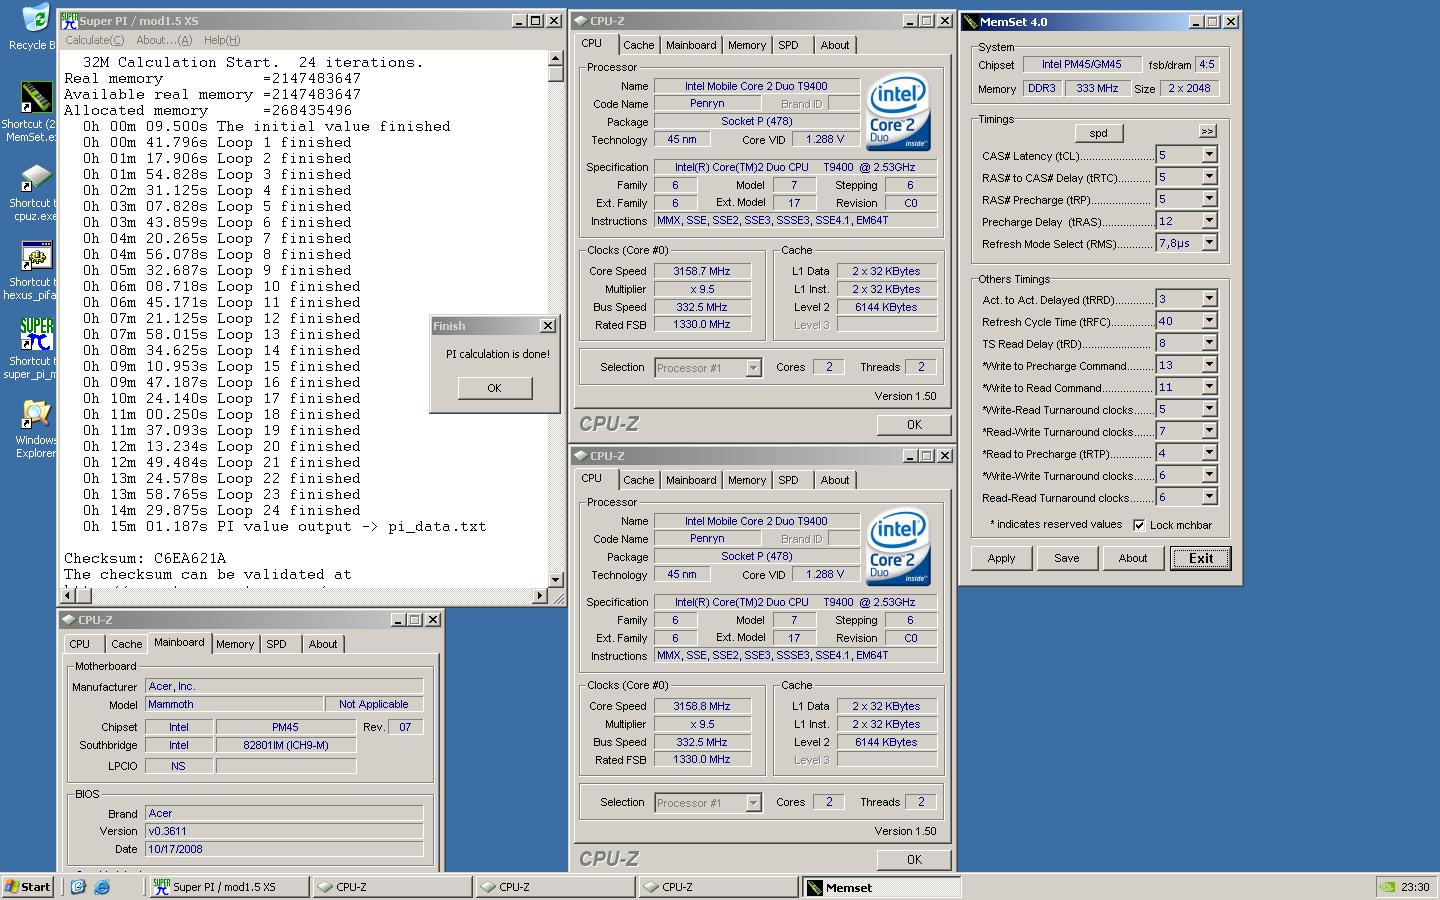The image size is (1440, 900).
Task: Click the Mainboard CPU-Z title bar icon
Action: pyautogui.click(x=69, y=620)
